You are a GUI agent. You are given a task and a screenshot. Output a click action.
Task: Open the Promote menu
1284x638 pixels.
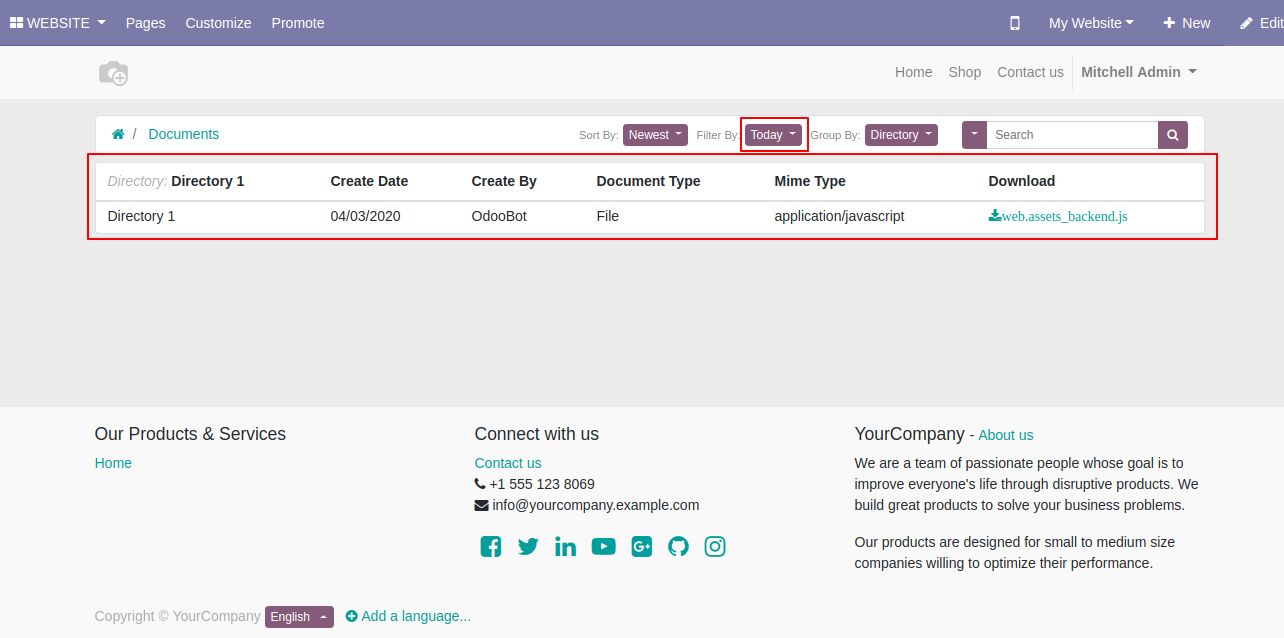pos(298,23)
